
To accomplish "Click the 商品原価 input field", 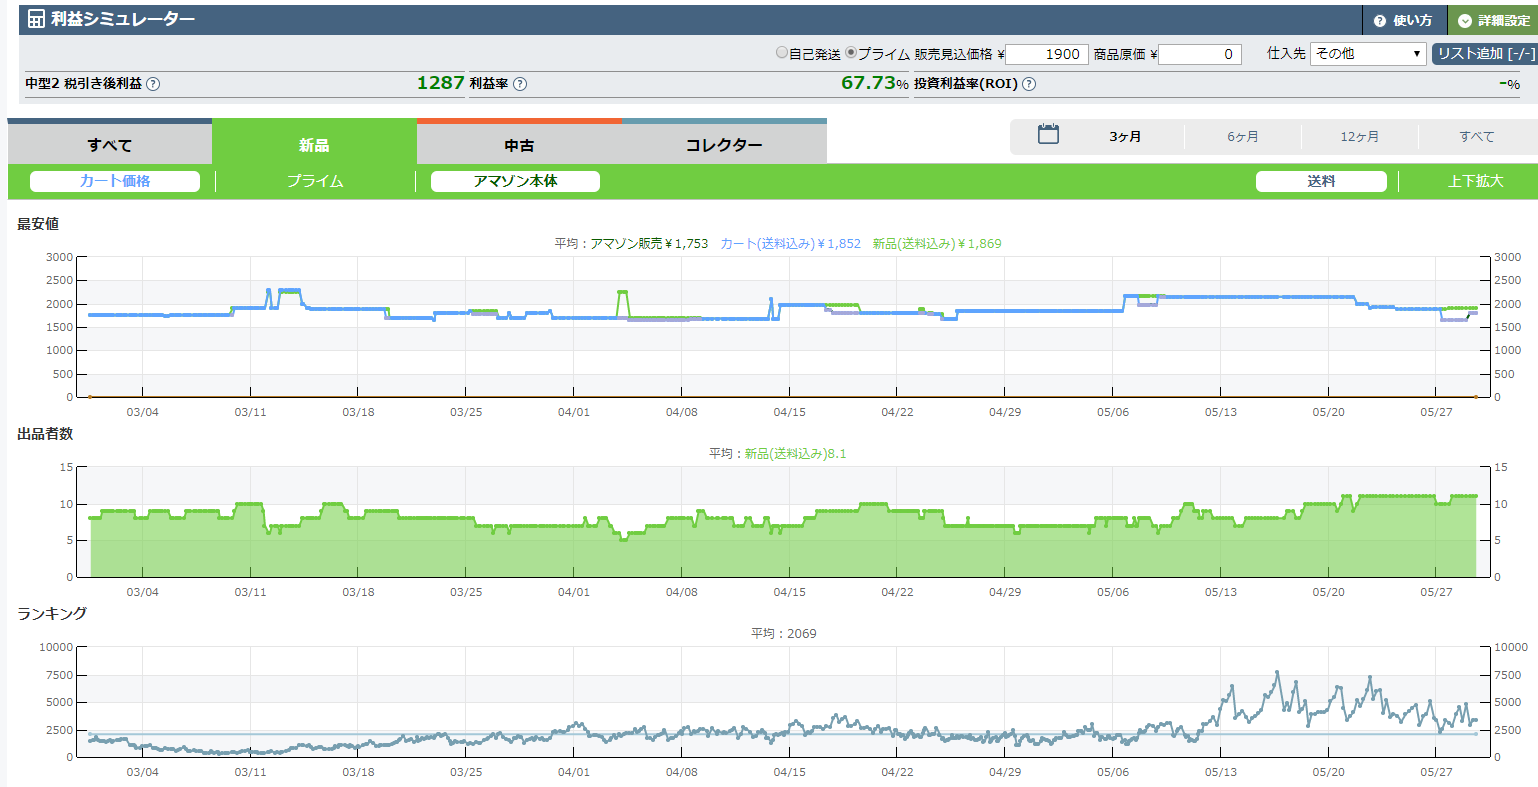I will pos(1199,54).
